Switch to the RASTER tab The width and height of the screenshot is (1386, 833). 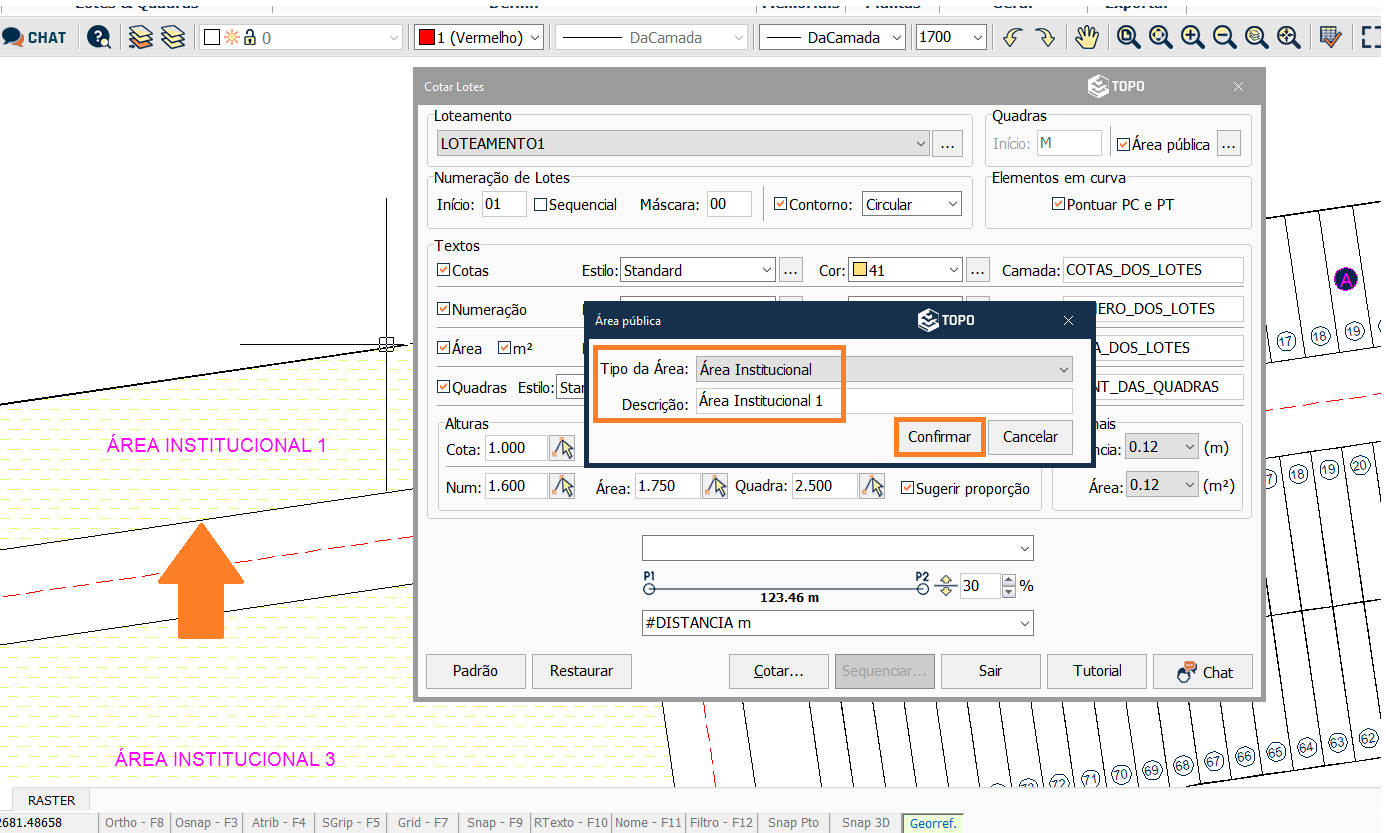pyautogui.click(x=51, y=801)
